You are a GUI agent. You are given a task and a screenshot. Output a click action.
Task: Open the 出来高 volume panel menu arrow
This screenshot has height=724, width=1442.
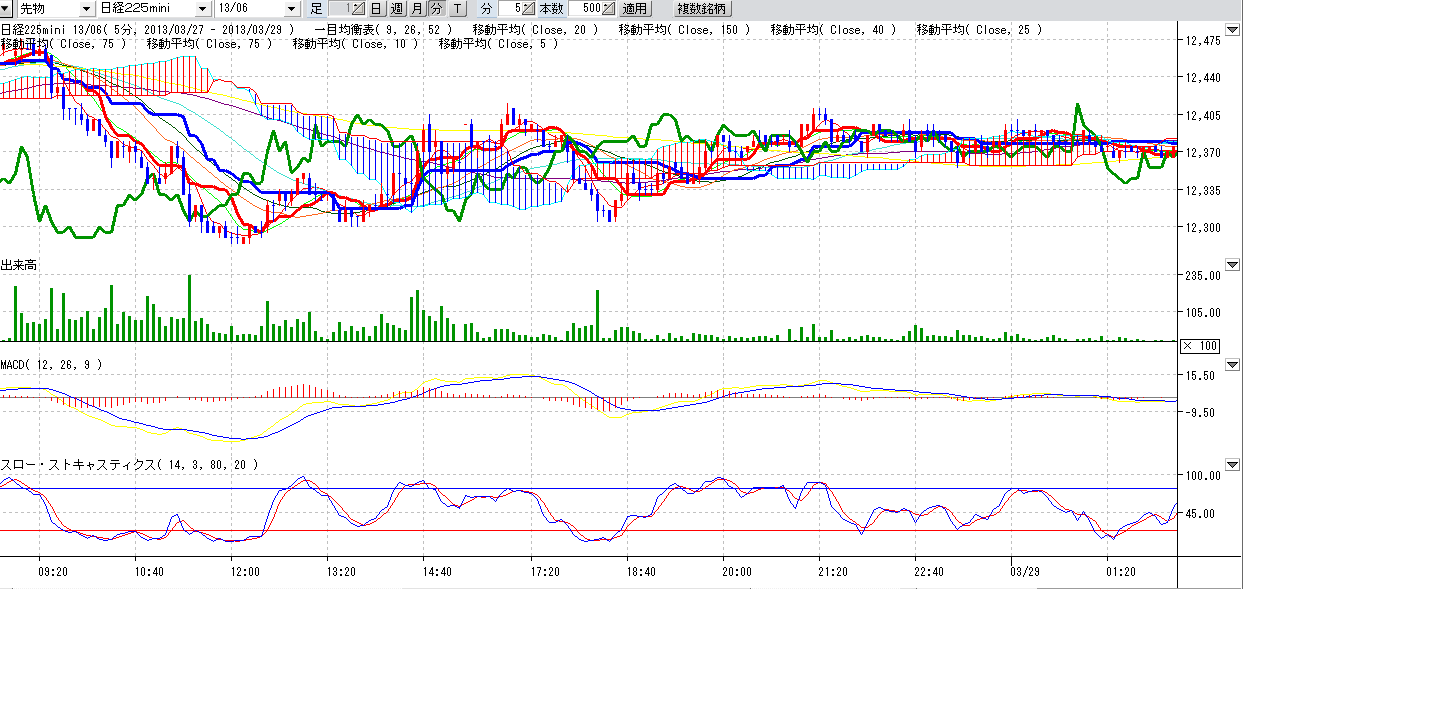point(1232,265)
